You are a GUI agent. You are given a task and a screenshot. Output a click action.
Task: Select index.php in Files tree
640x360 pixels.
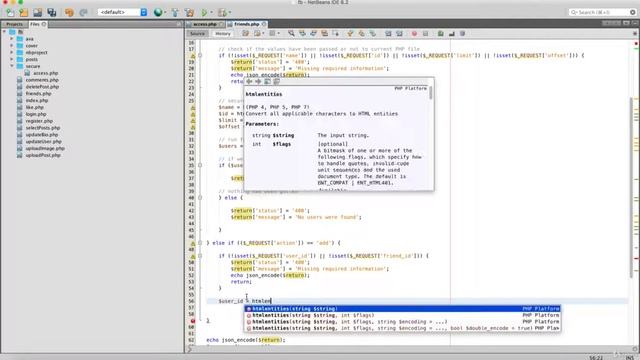pyautogui.click(x=37, y=100)
